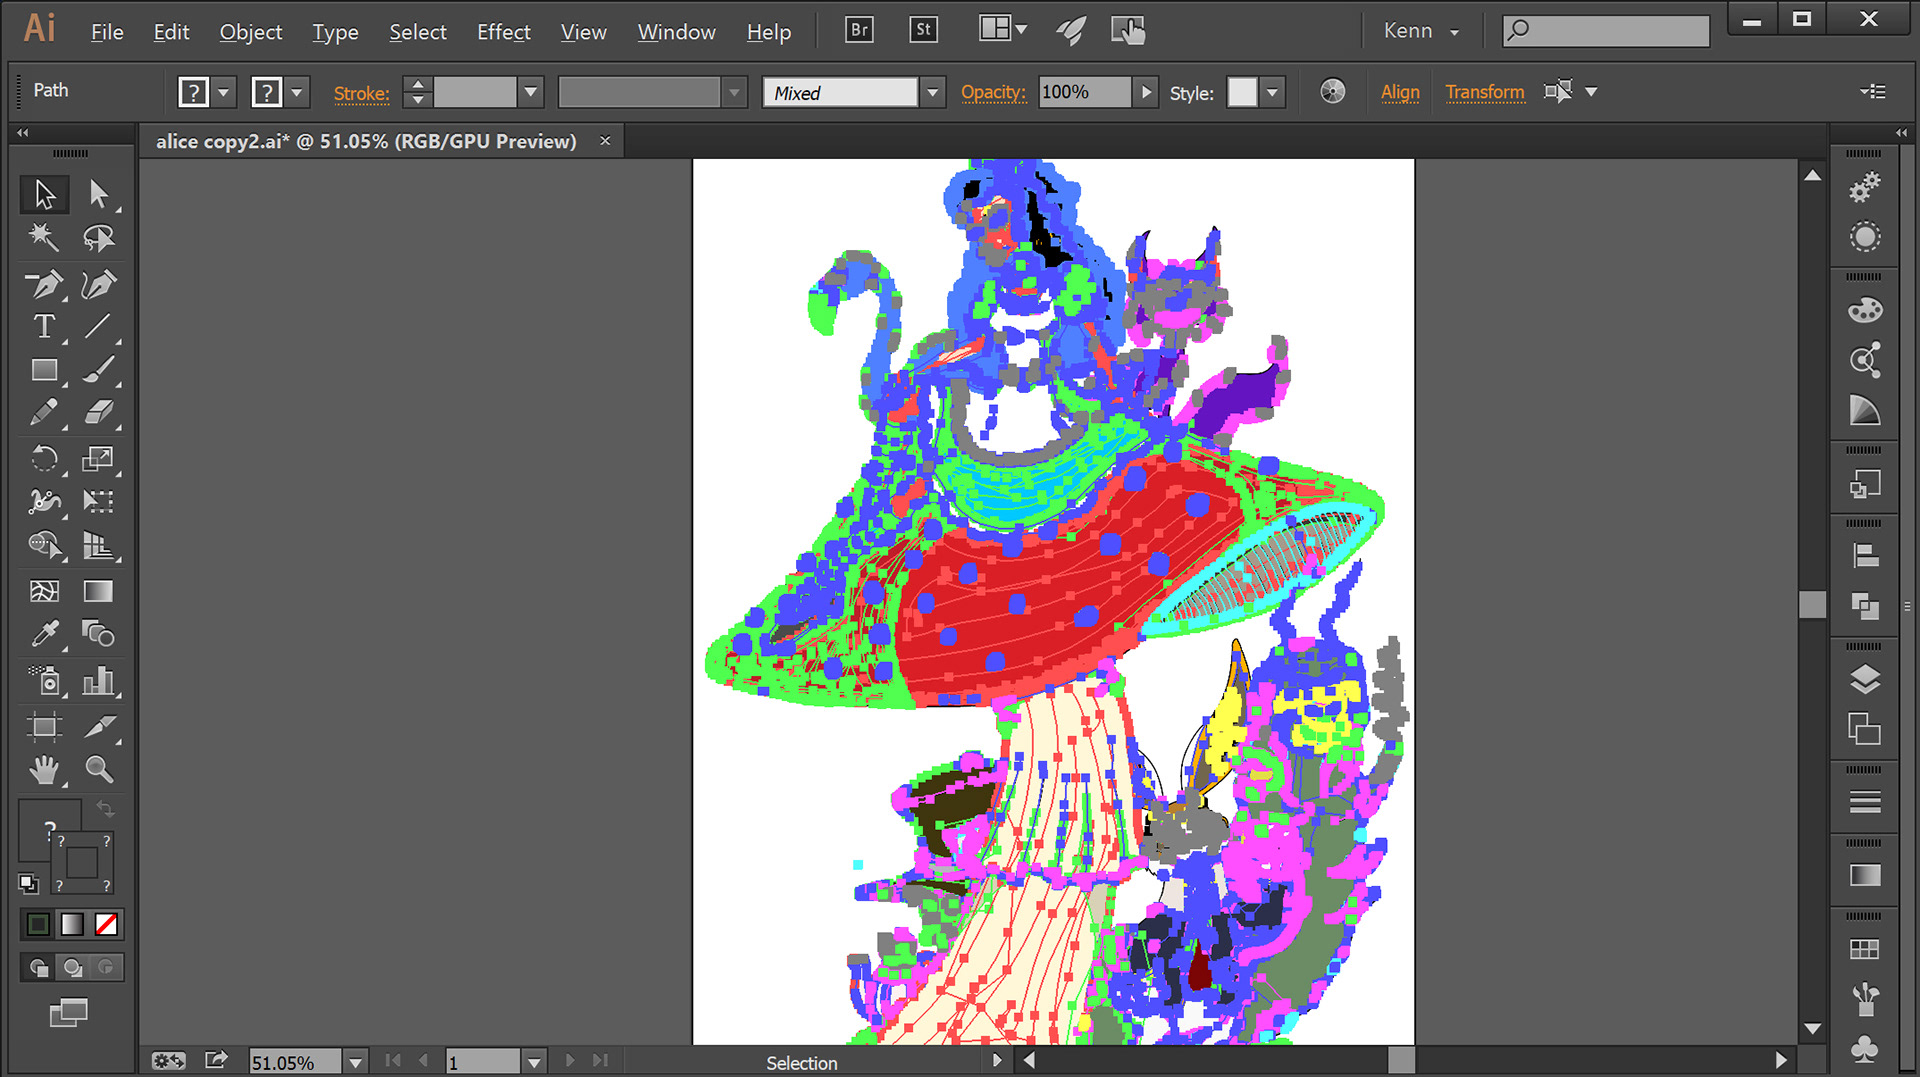Select the Hand tool

click(44, 769)
